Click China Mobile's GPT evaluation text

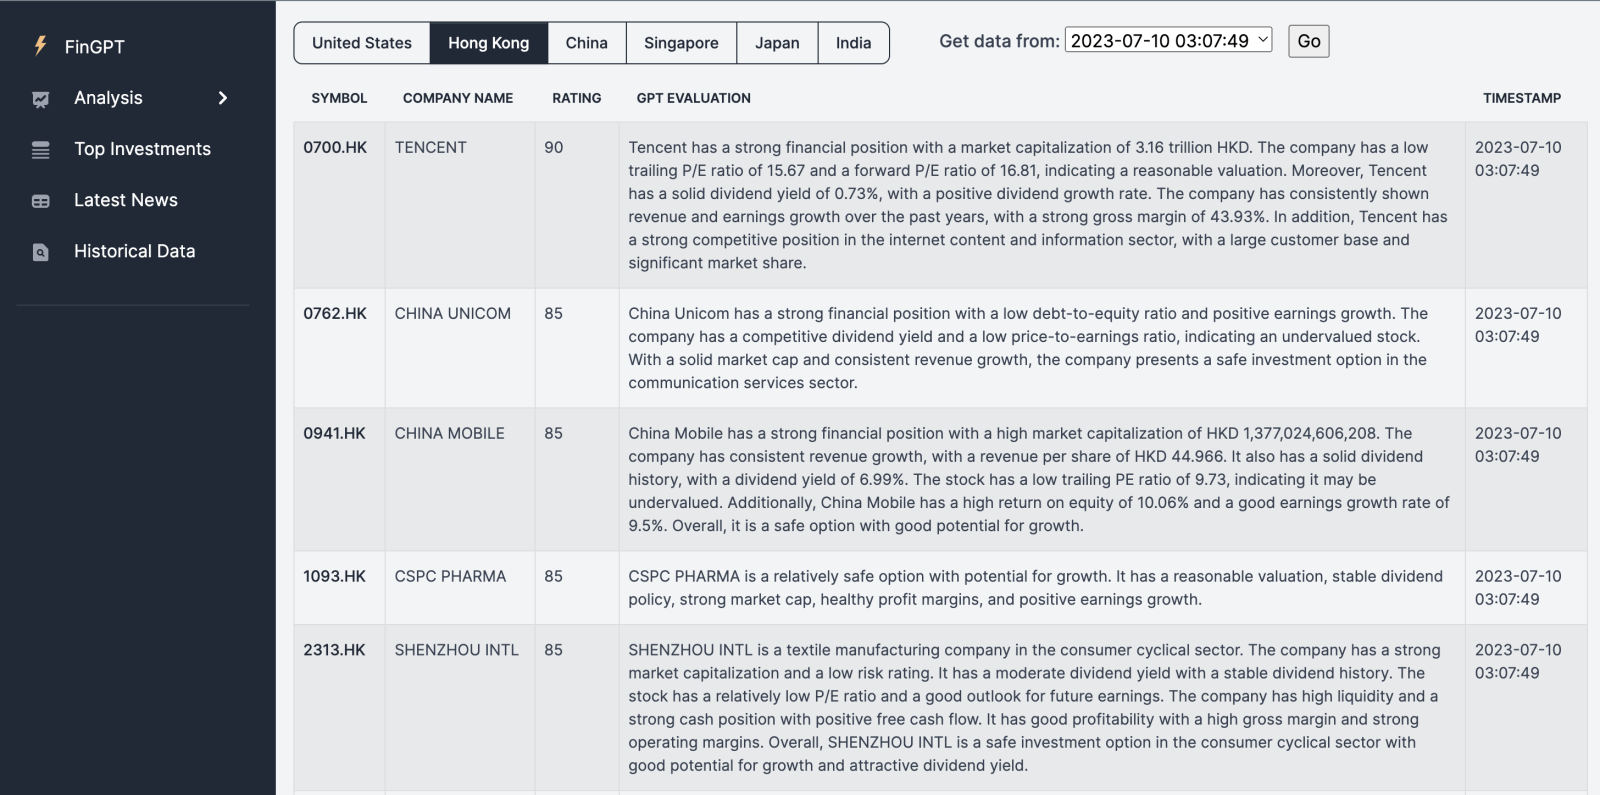tap(1039, 479)
